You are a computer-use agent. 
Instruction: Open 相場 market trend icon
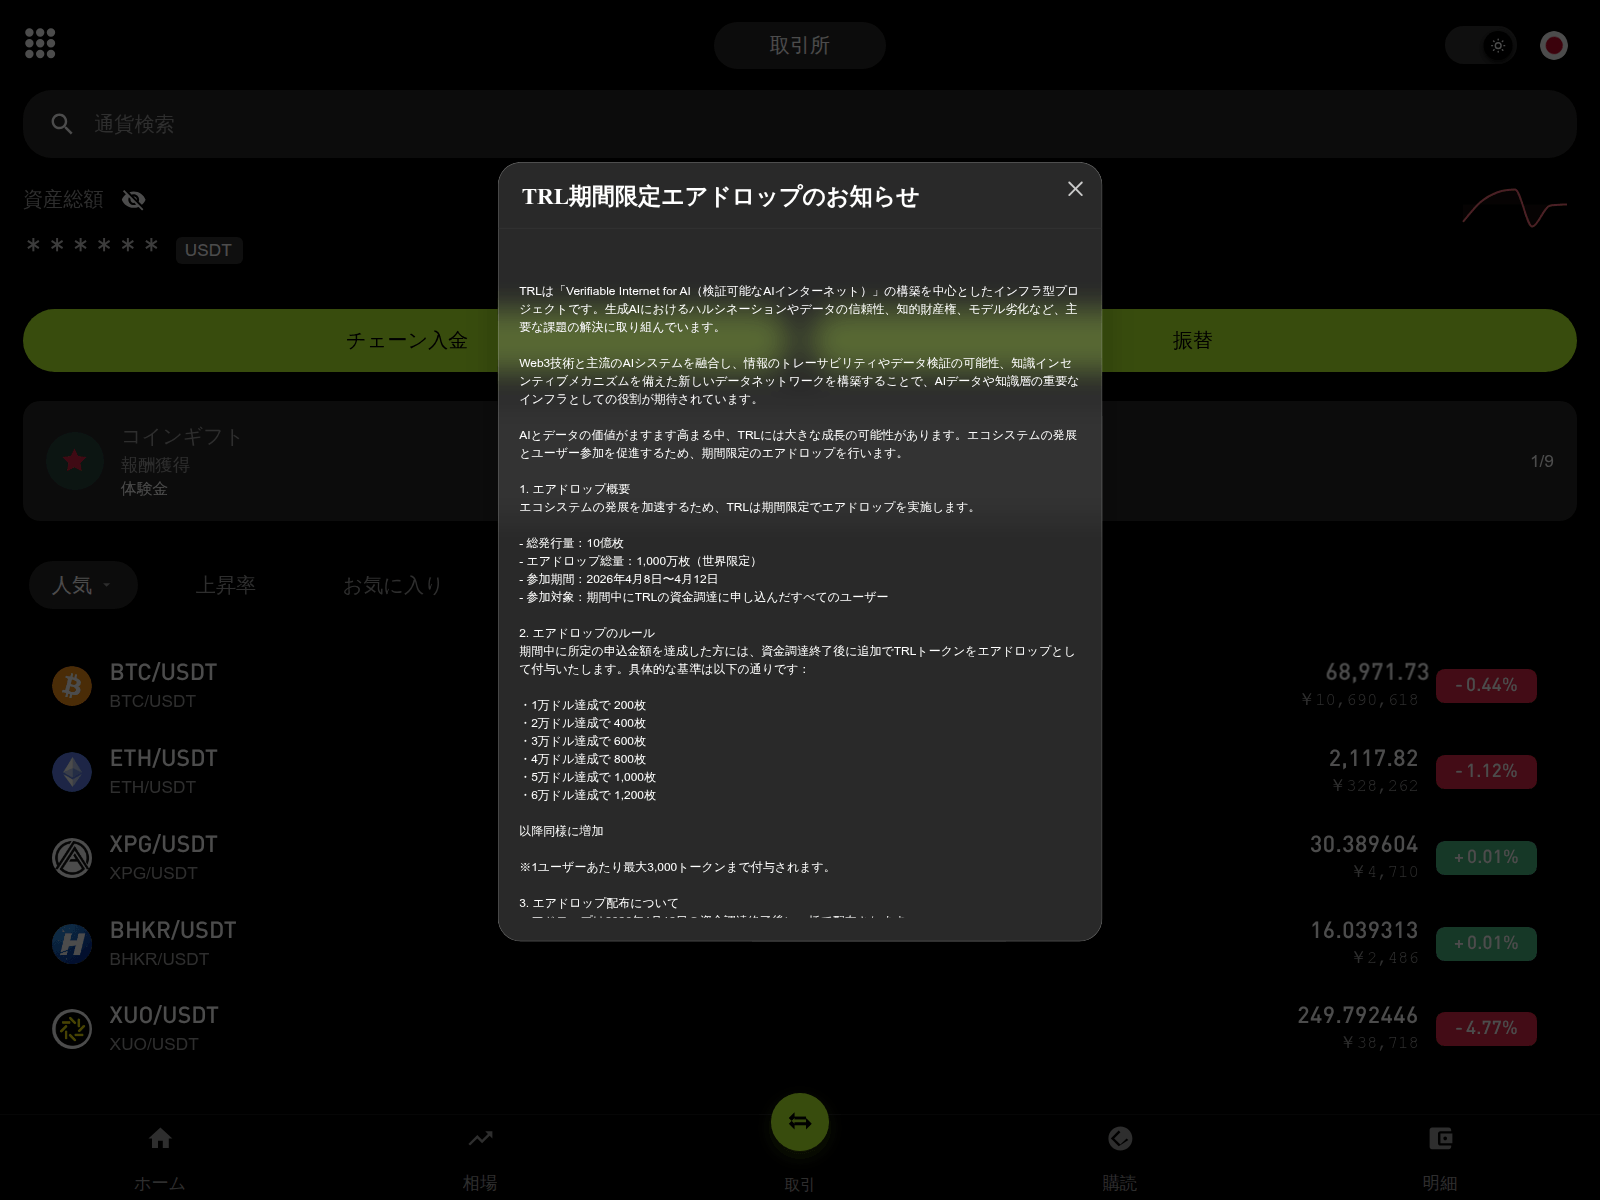click(x=480, y=1138)
